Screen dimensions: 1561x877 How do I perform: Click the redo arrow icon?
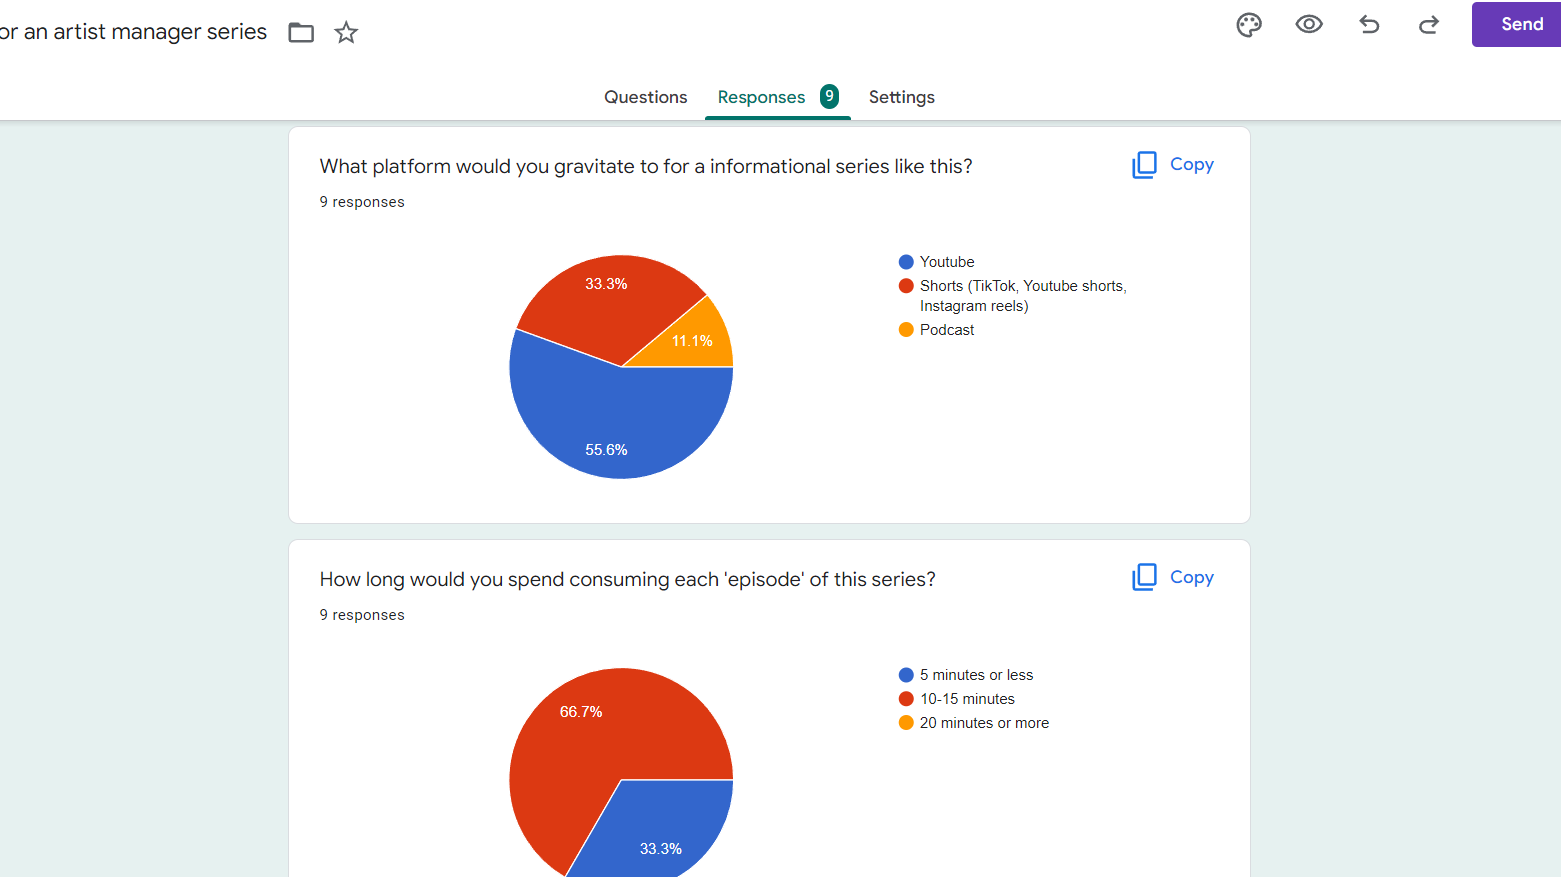pos(1429,25)
